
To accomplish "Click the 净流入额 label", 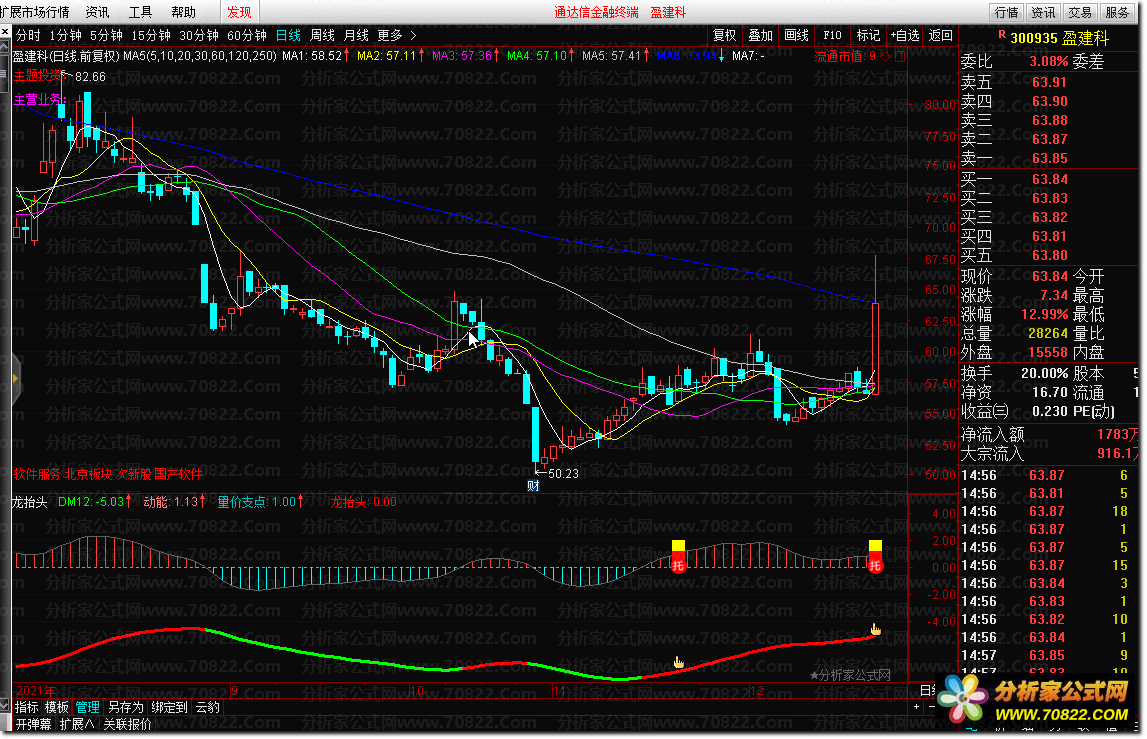I will [x=992, y=435].
